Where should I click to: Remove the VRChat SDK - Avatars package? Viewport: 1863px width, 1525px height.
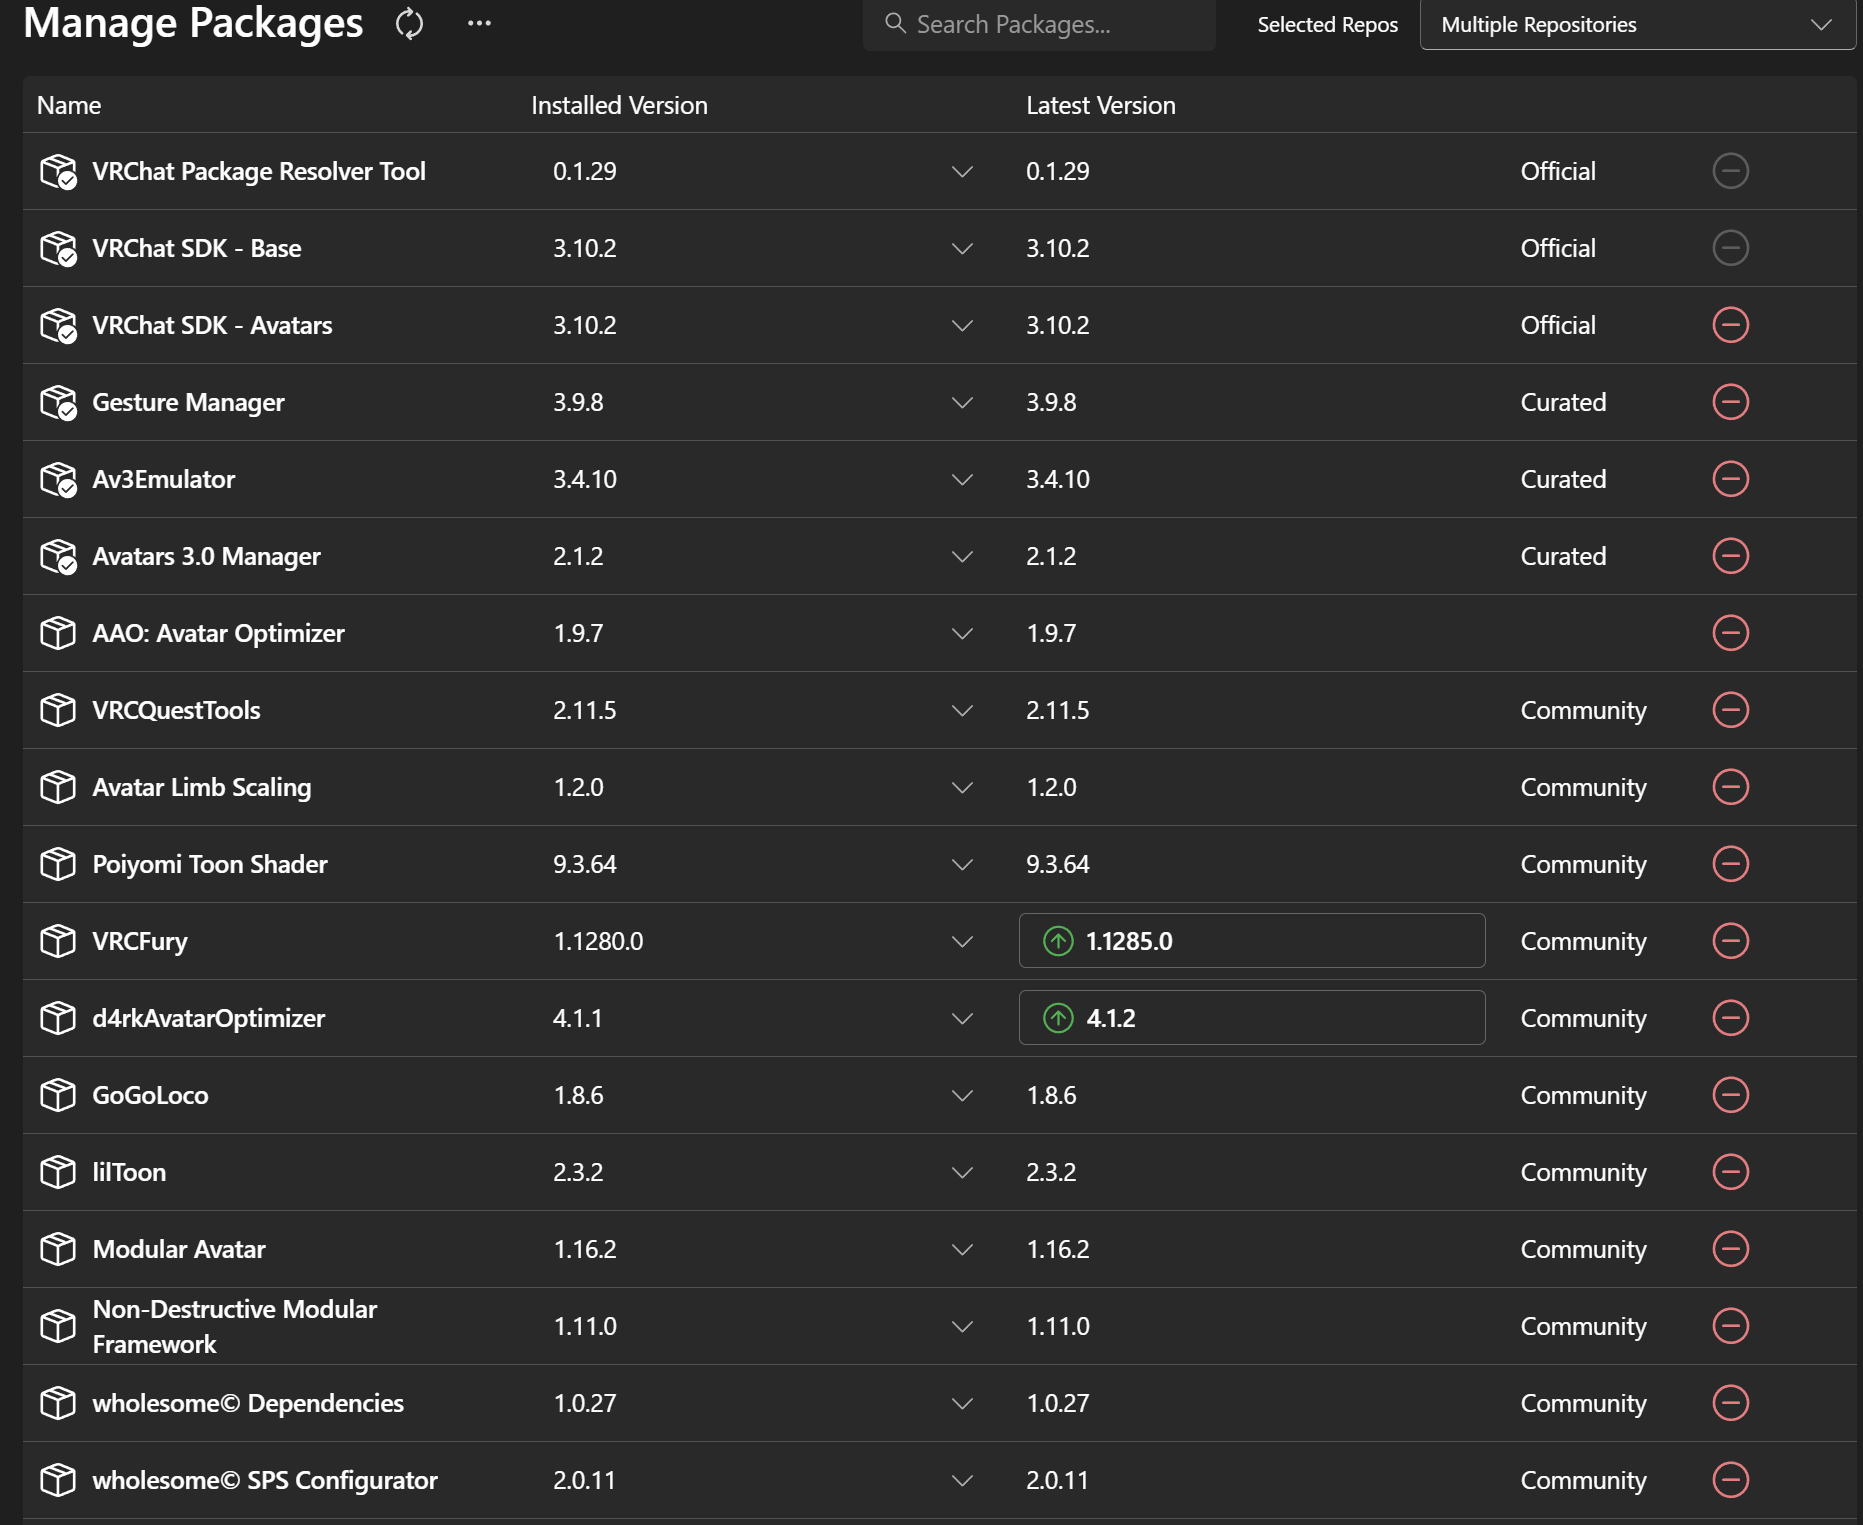pos(1730,325)
